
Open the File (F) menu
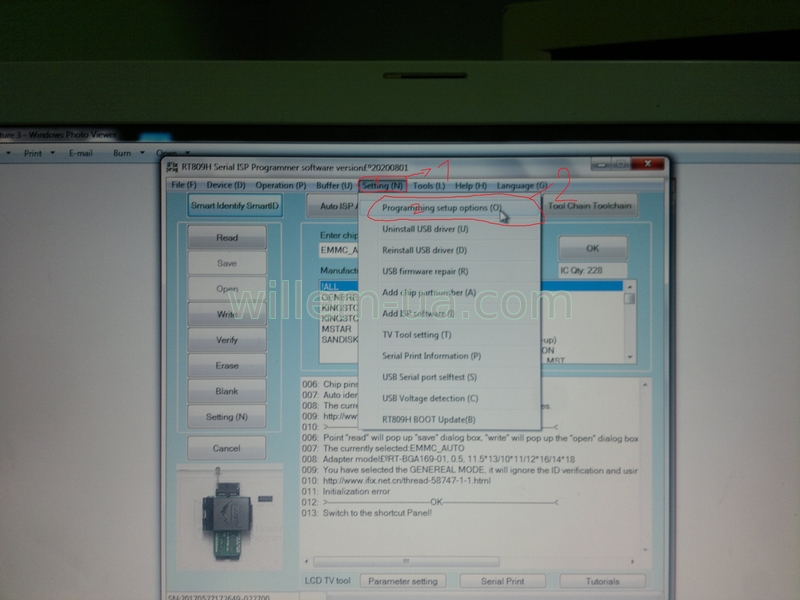point(184,185)
